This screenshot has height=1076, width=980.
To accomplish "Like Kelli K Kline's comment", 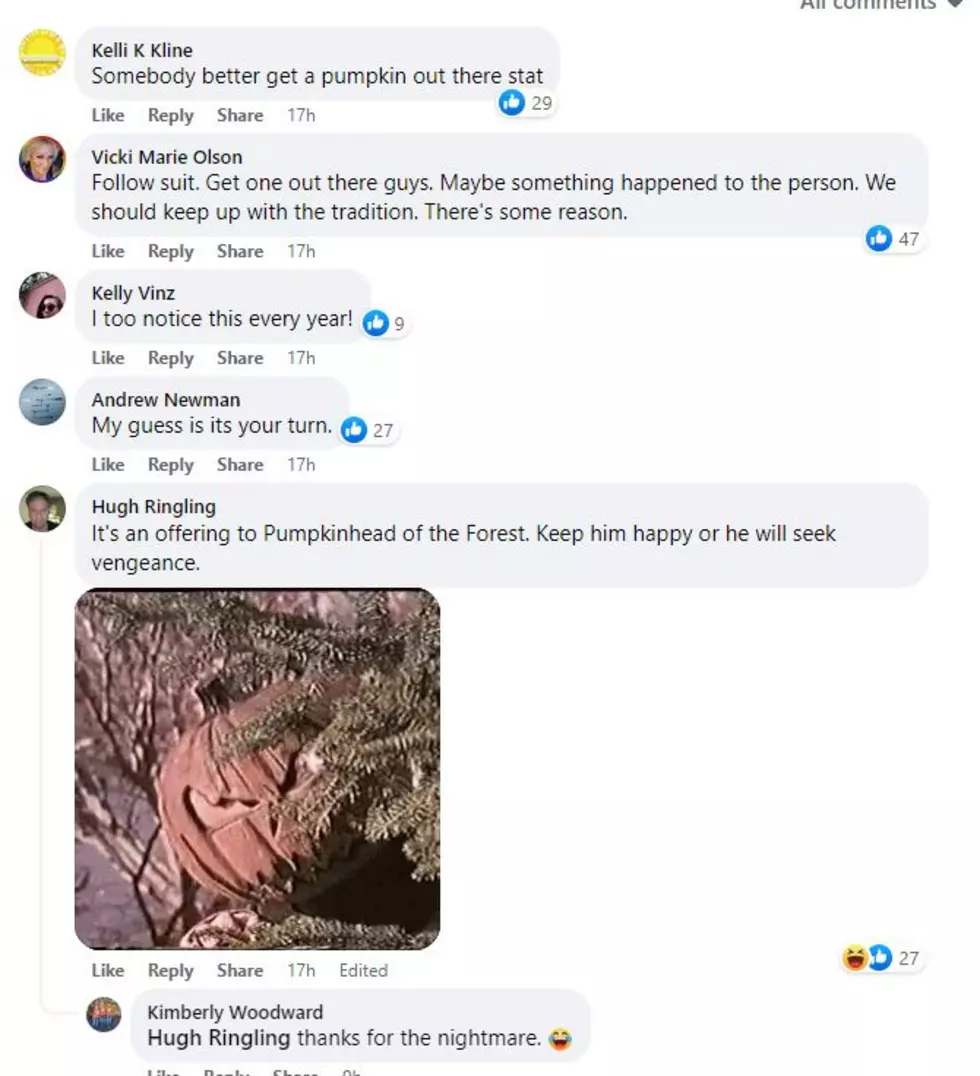I will click(x=108, y=115).
